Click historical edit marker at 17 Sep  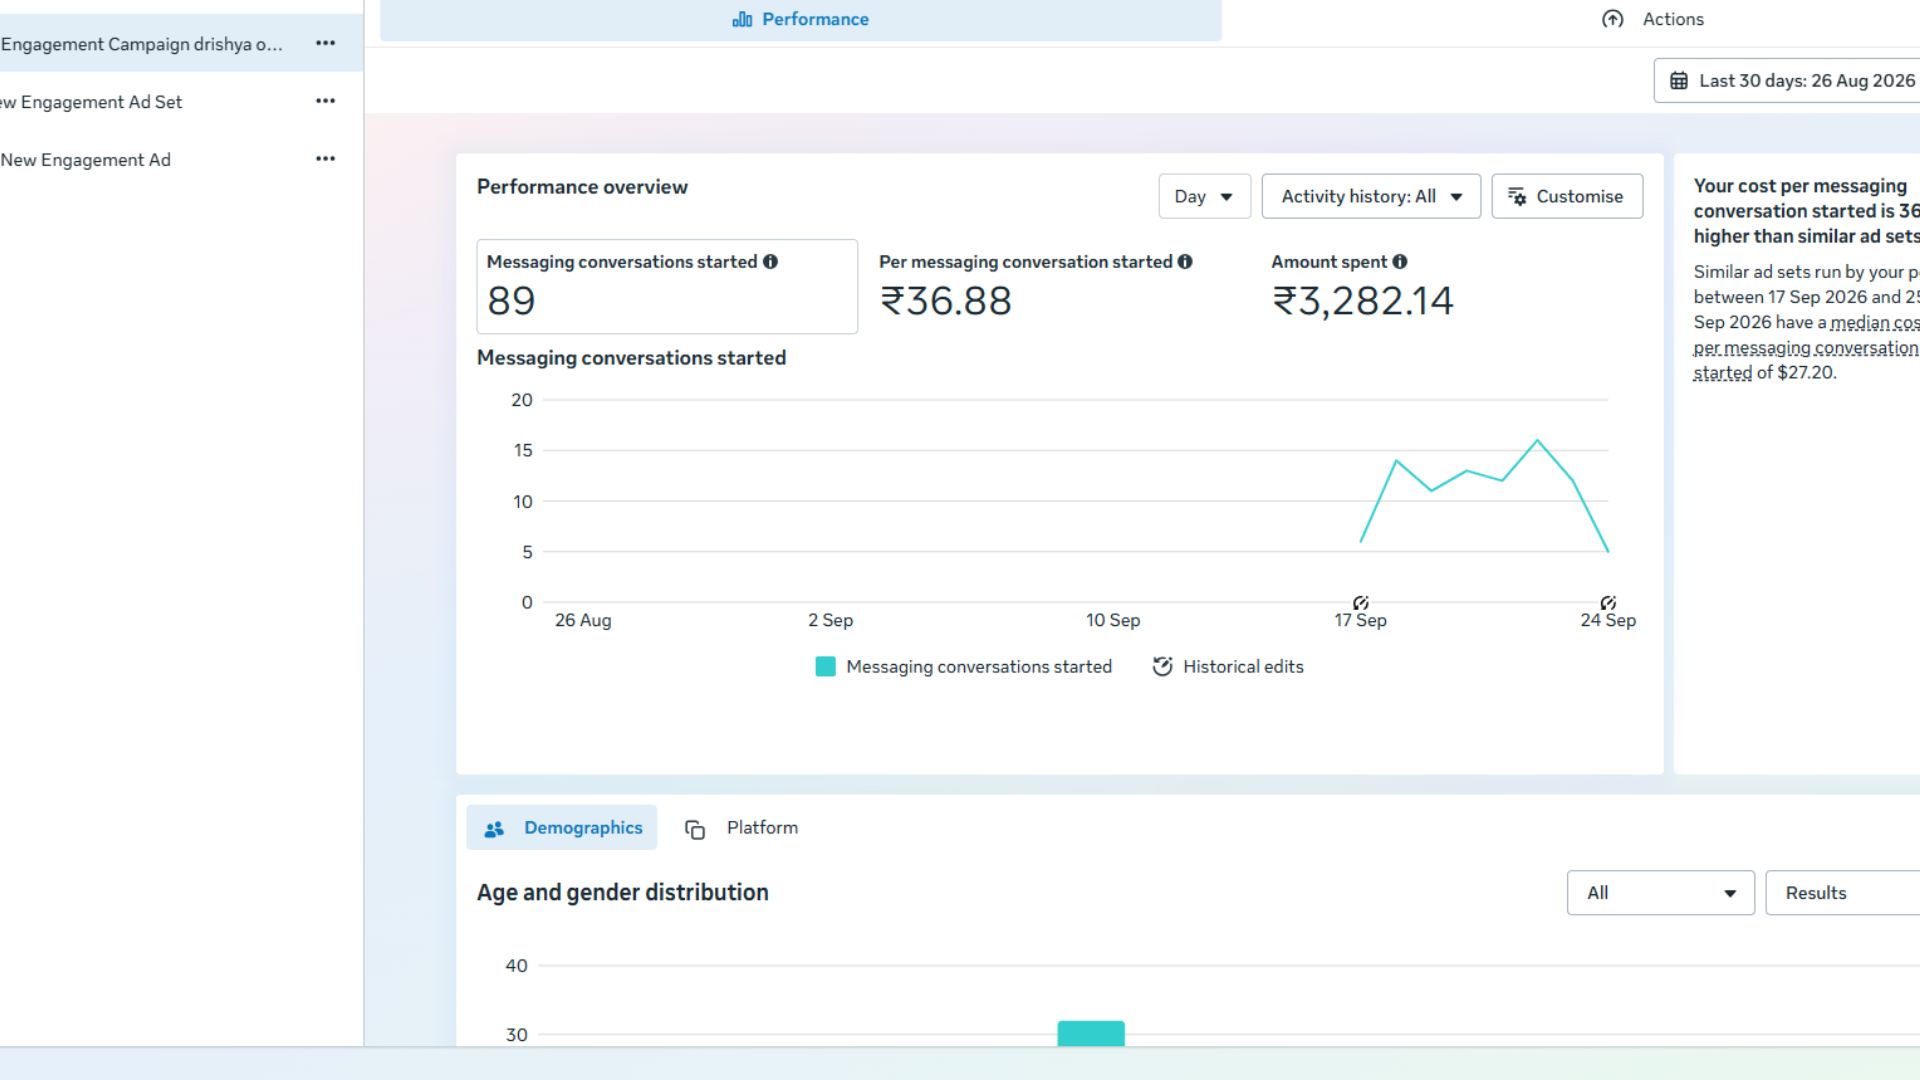pos(1361,603)
